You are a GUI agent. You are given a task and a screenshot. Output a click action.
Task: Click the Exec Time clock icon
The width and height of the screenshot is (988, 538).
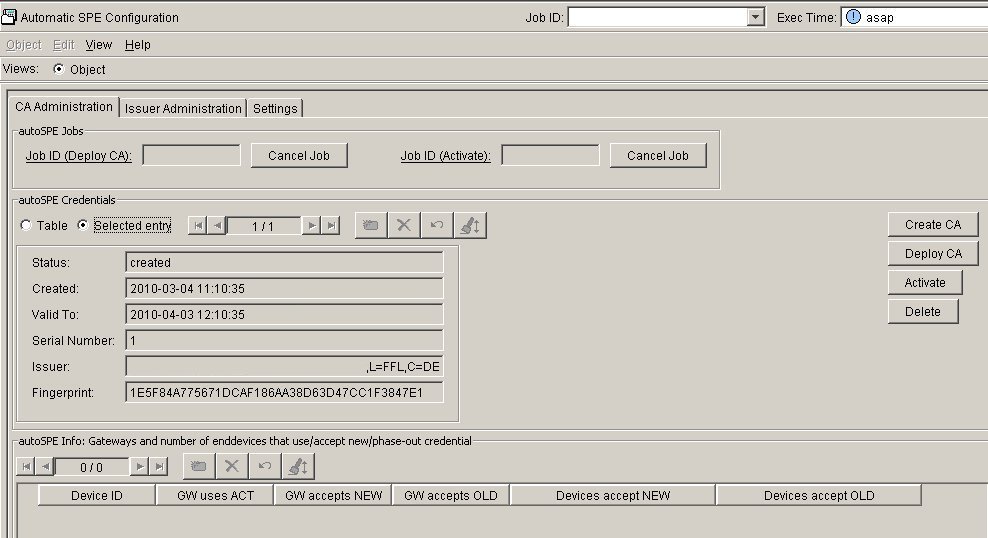pos(853,17)
